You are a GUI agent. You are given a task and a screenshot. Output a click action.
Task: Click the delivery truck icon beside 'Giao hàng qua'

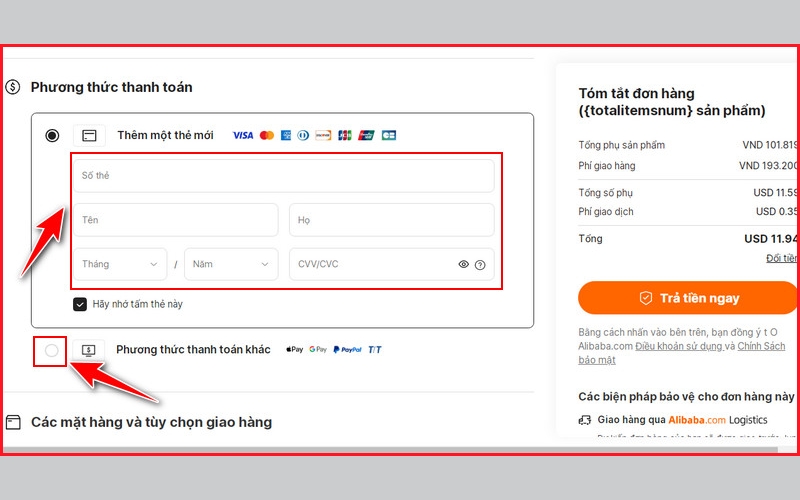pyautogui.click(x=585, y=420)
